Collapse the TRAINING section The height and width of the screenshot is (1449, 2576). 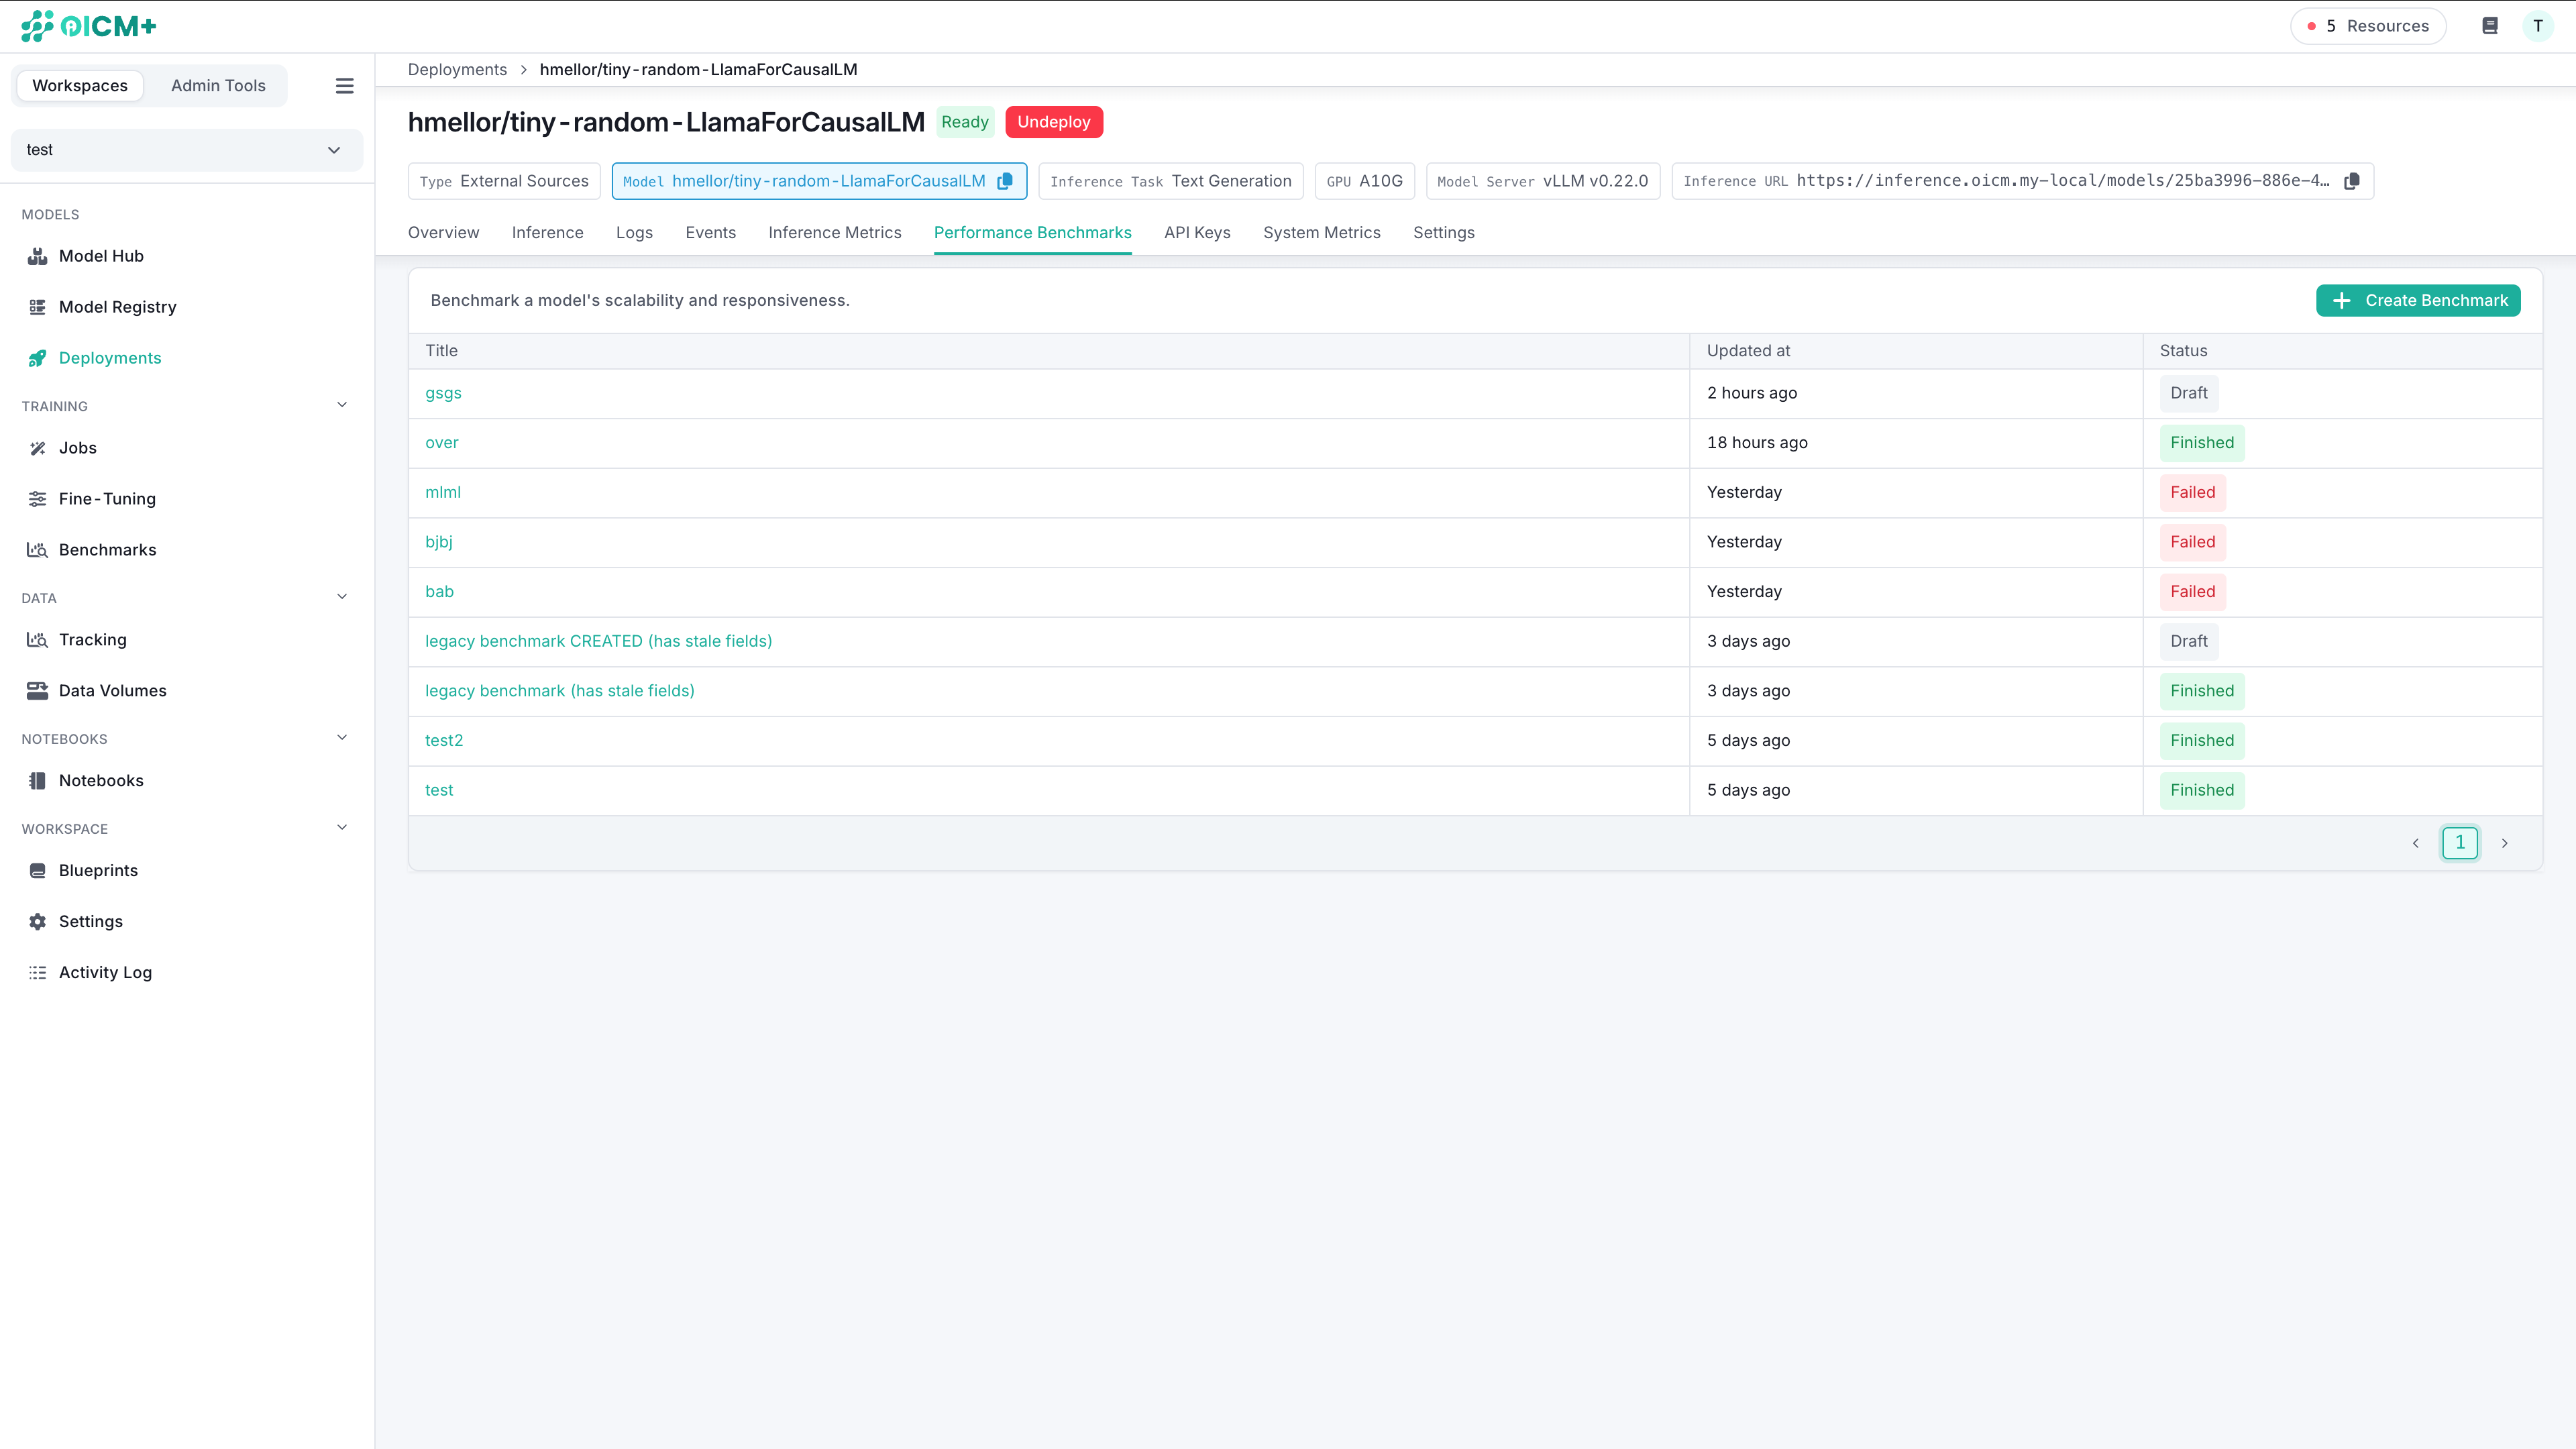pos(342,405)
